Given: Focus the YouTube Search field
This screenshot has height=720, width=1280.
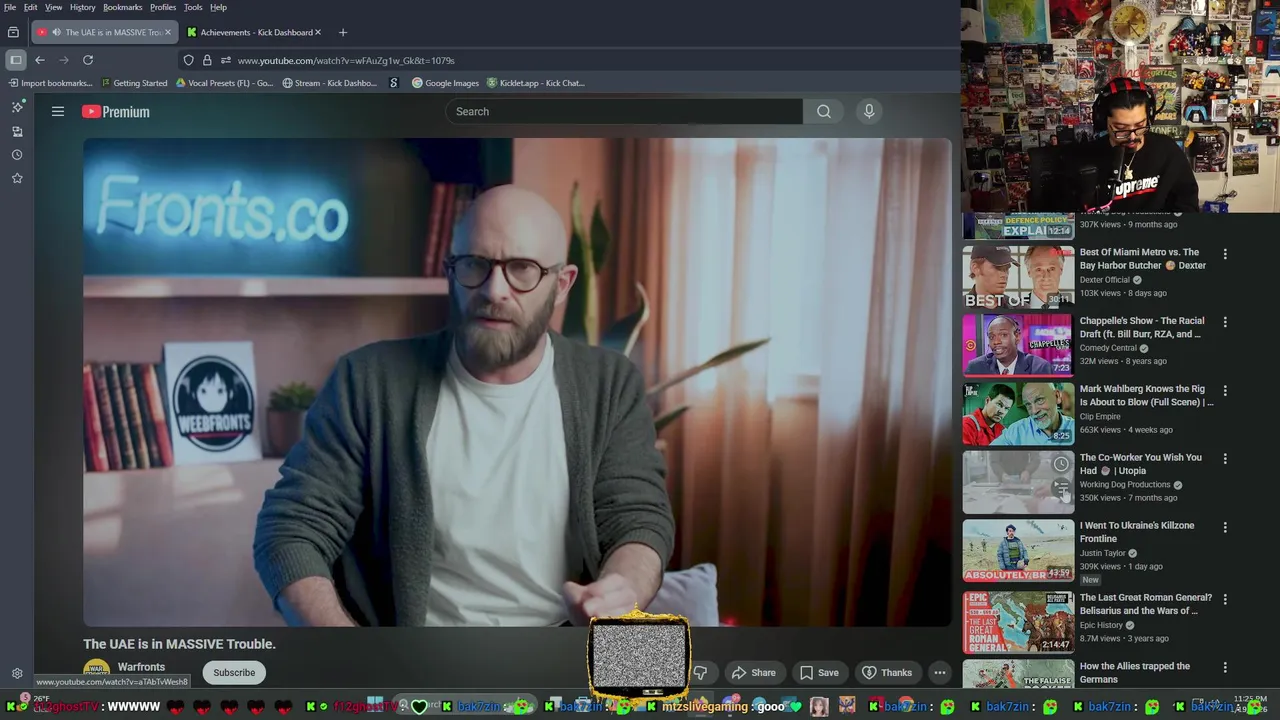Looking at the screenshot, I should [x=624, y=112].
